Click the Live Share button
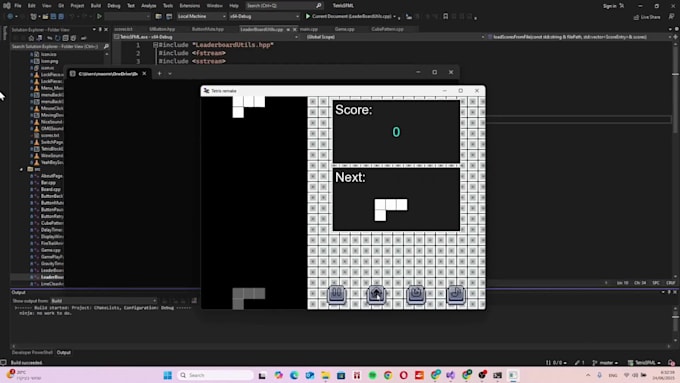Screen dimensions: 680x383 click(647, 17)
